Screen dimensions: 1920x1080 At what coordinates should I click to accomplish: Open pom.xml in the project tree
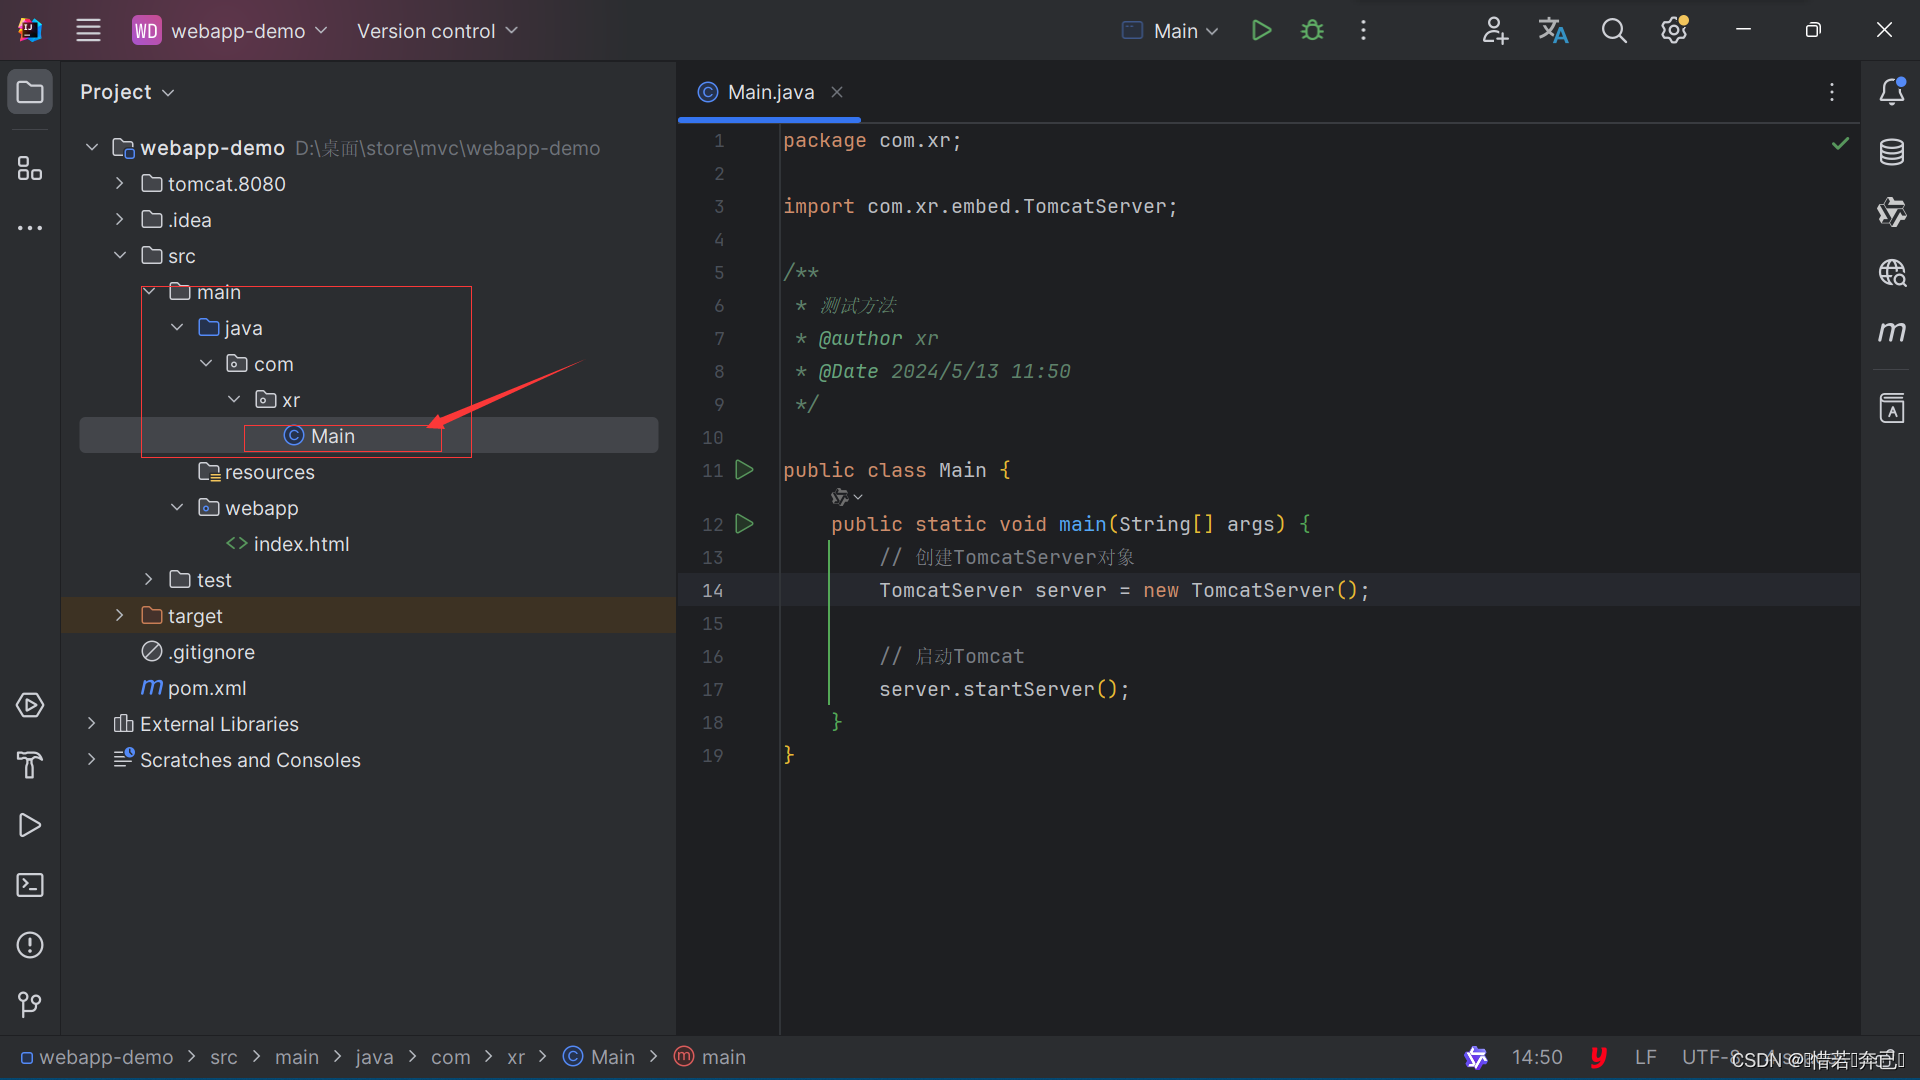tap(206, 688)
